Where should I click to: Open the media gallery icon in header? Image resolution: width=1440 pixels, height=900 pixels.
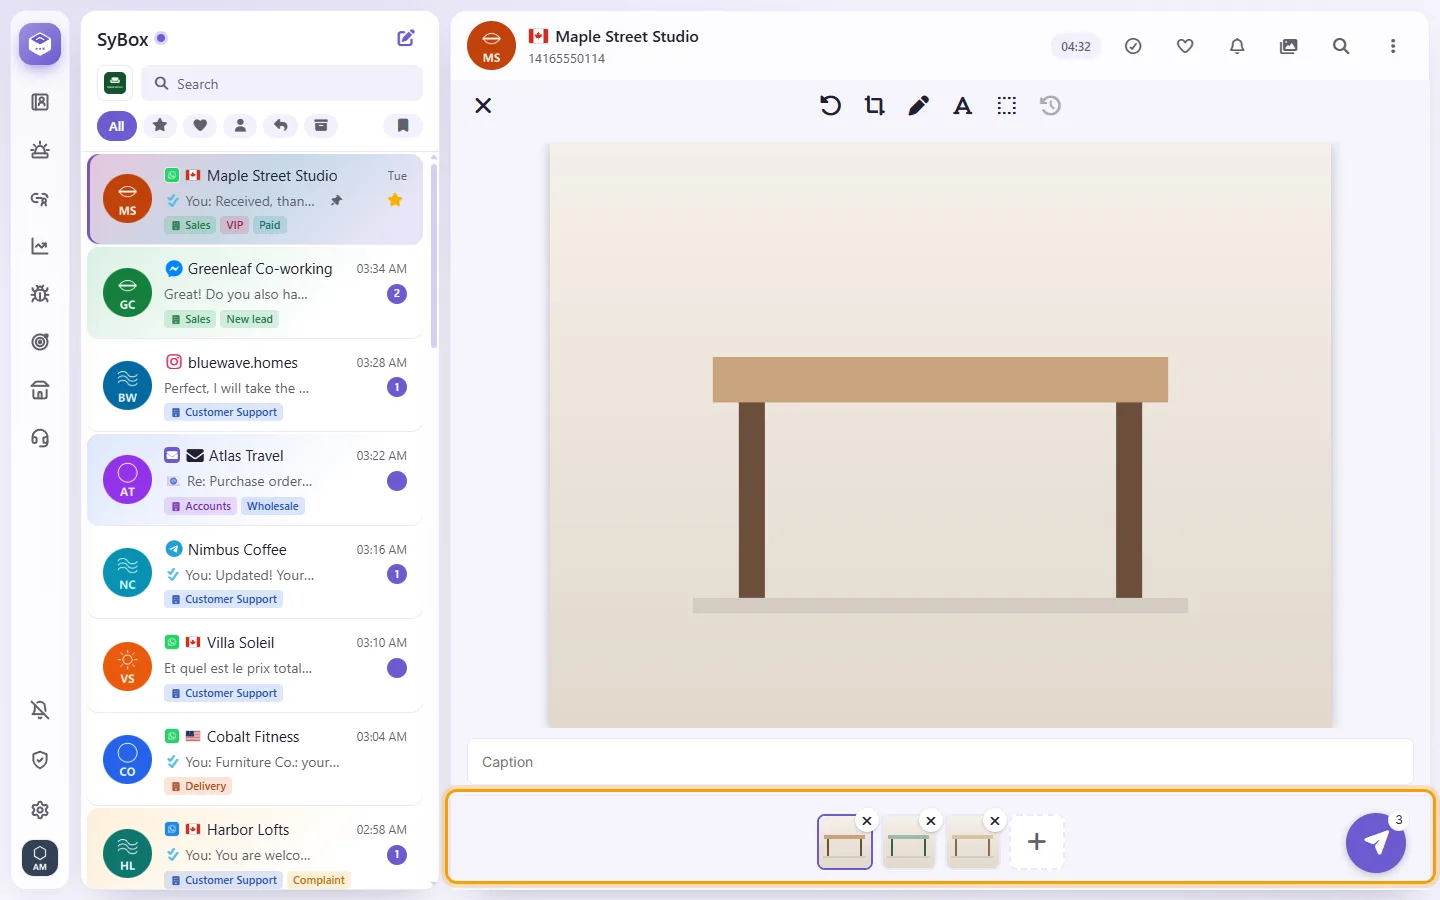click(x=1289, y=46)
